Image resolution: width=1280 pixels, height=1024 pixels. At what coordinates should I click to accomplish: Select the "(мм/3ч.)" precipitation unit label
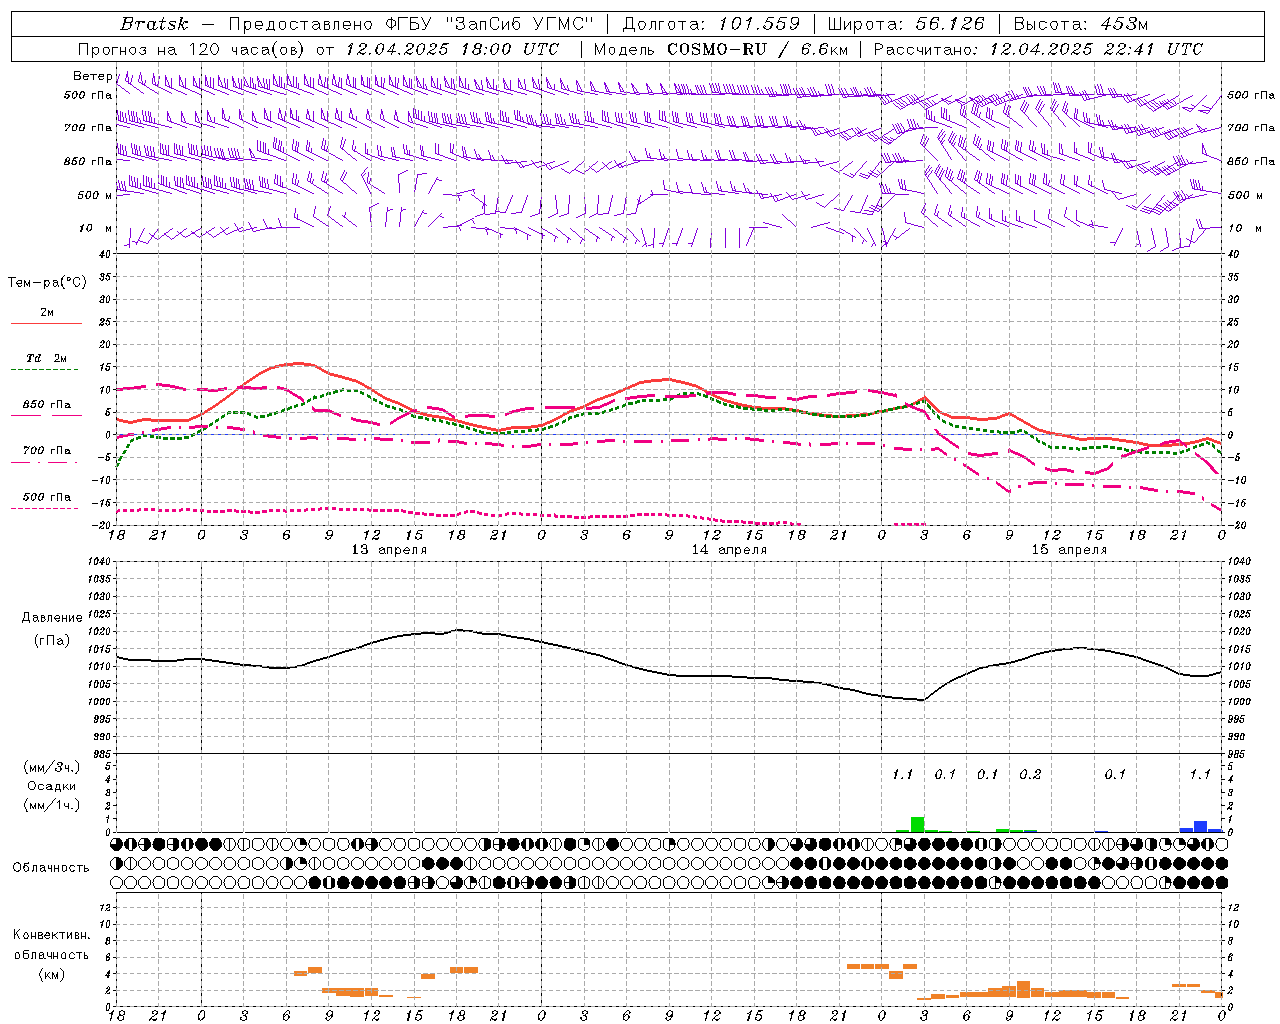52,767
